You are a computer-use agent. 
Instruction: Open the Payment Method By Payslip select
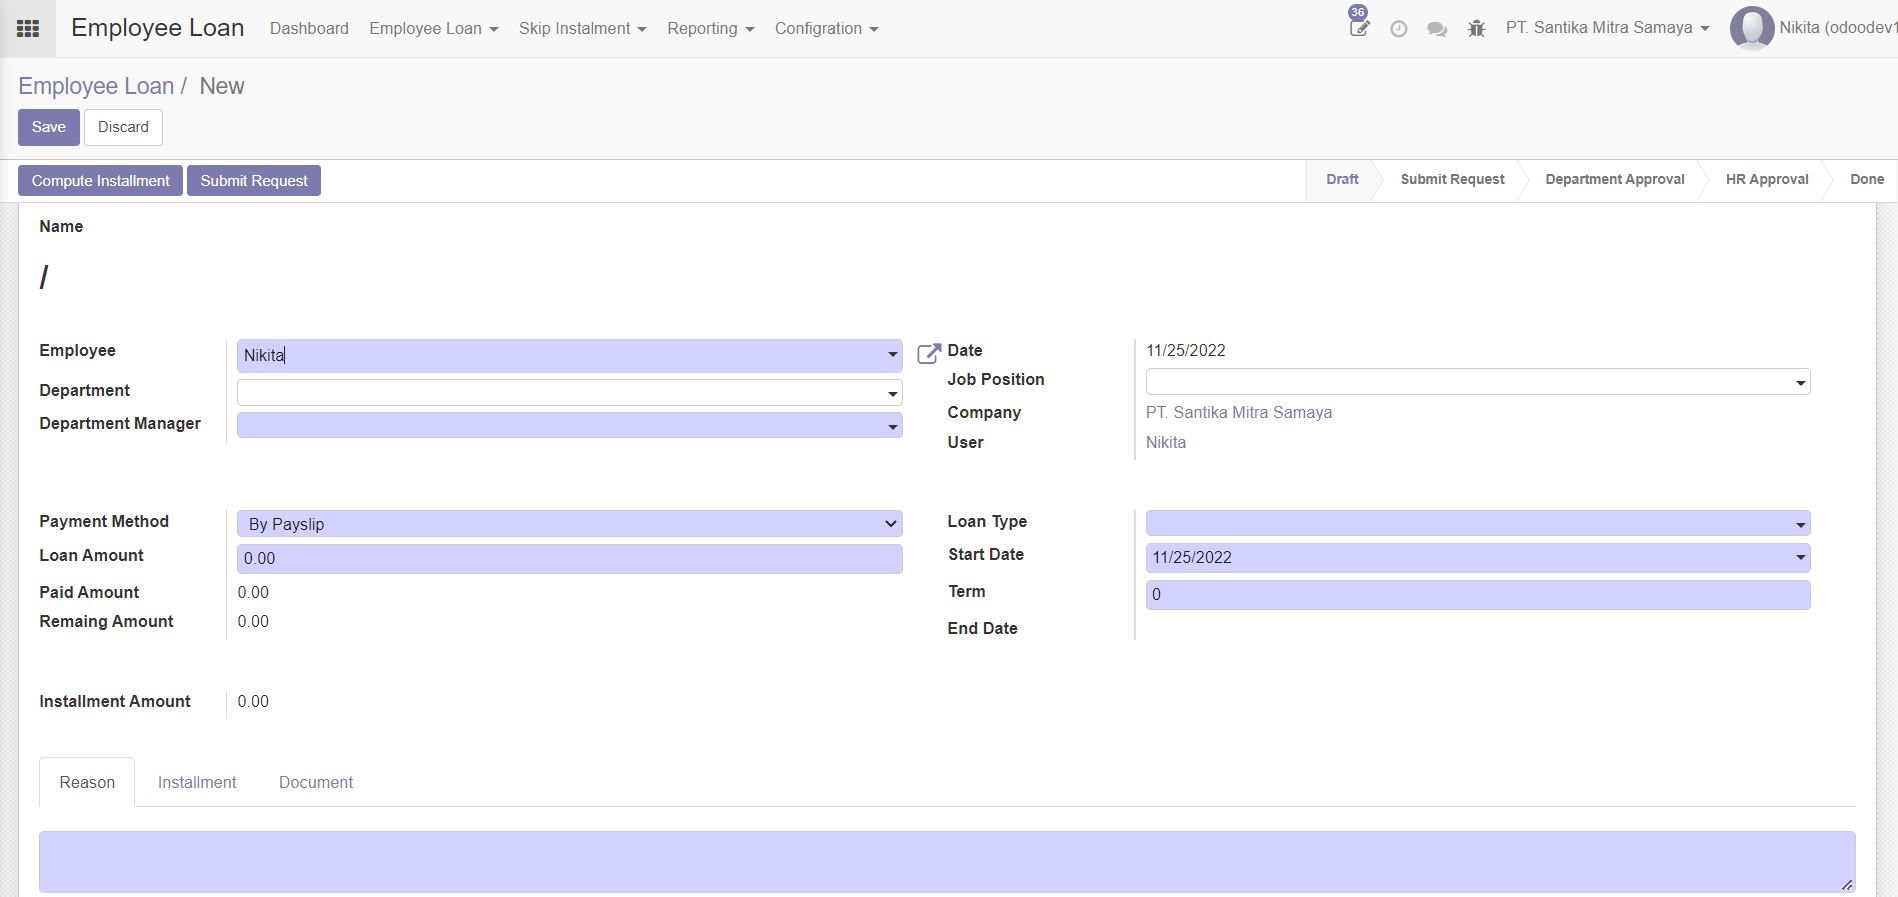tap(569, 524)
